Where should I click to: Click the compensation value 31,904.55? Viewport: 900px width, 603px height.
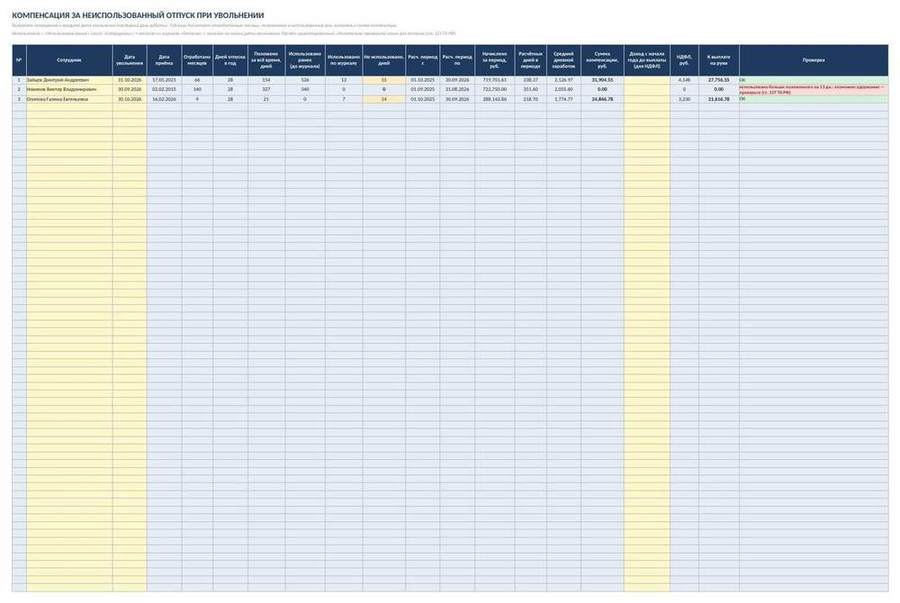[x=602, y=80]
